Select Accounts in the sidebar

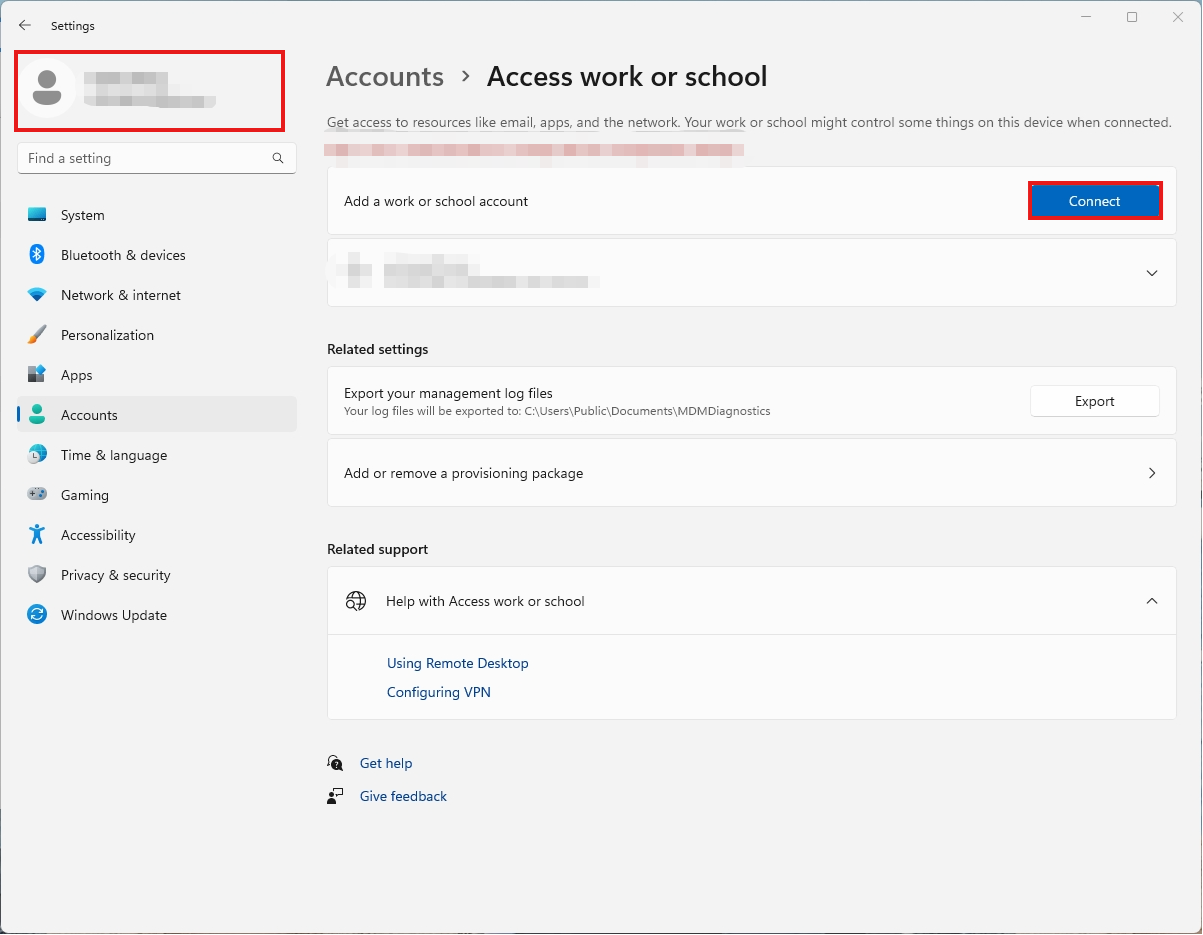[157, 415]
